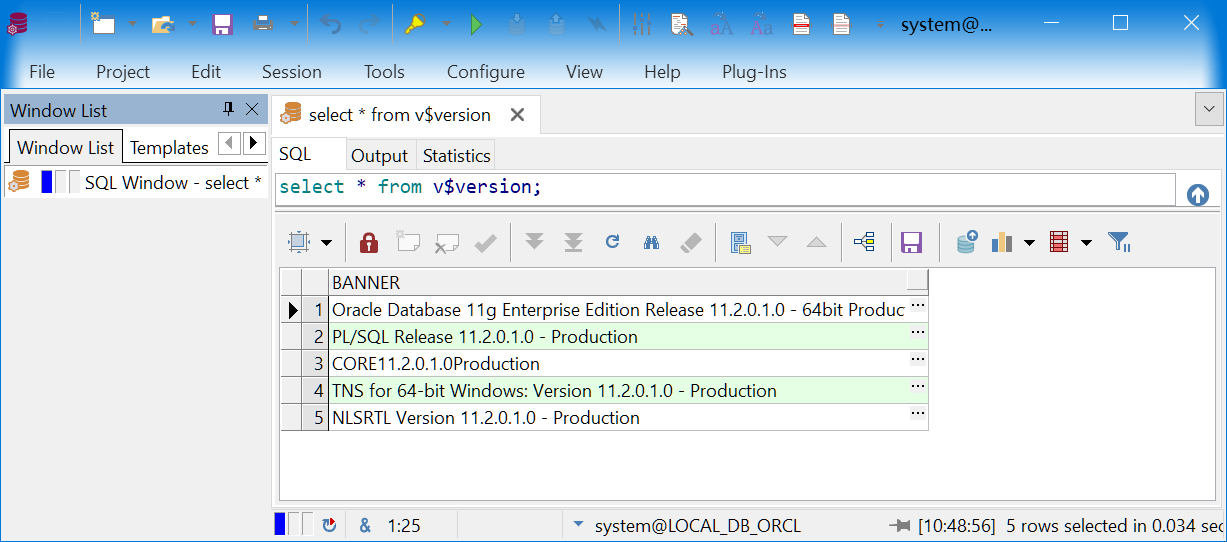This screenshot has width=1227, height=542.
Task: Toggle the red padlock edit data icon
Action: 369,242
